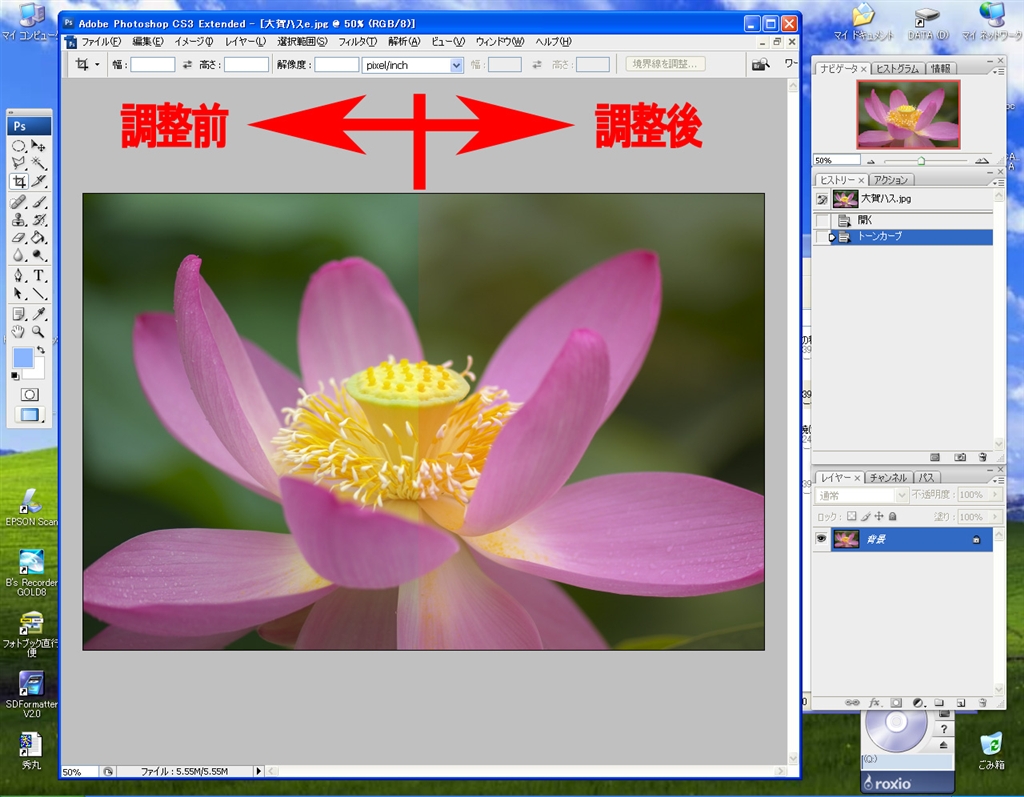1024x797 pixels.
Task: Select the Dodge tool
Action: point(39,255)
